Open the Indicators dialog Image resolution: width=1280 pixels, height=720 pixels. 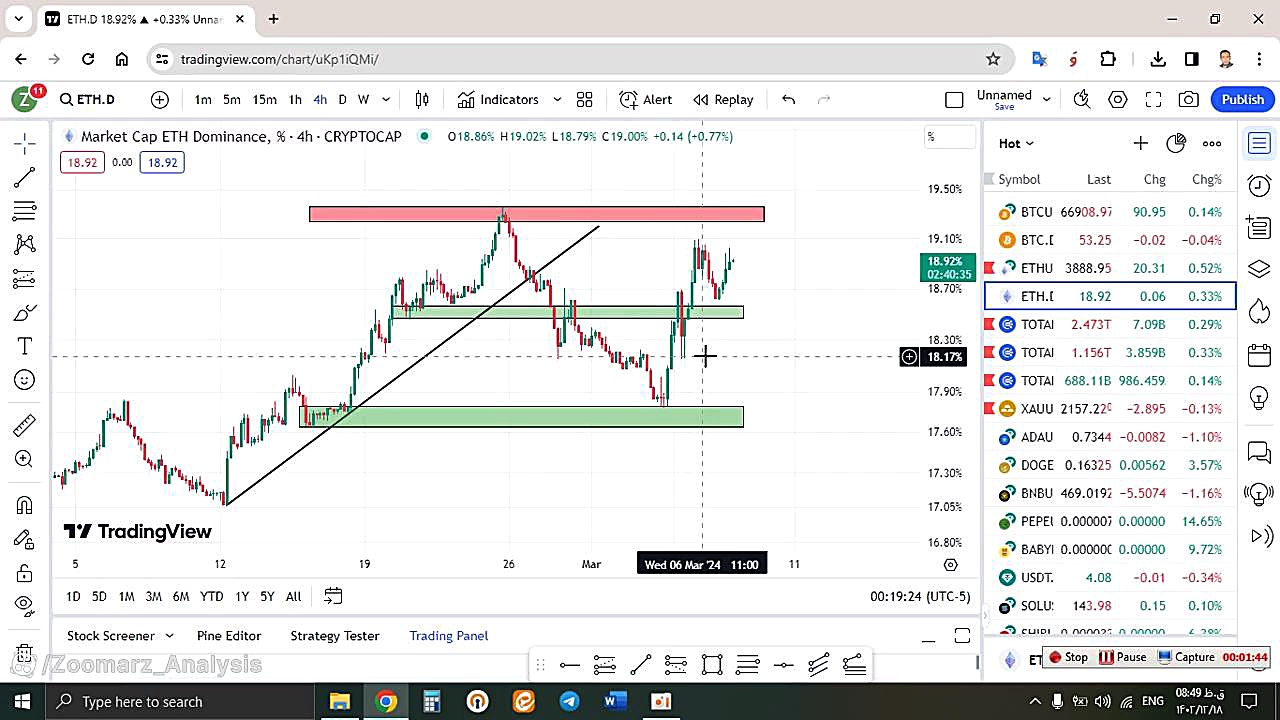coord(498,99)
